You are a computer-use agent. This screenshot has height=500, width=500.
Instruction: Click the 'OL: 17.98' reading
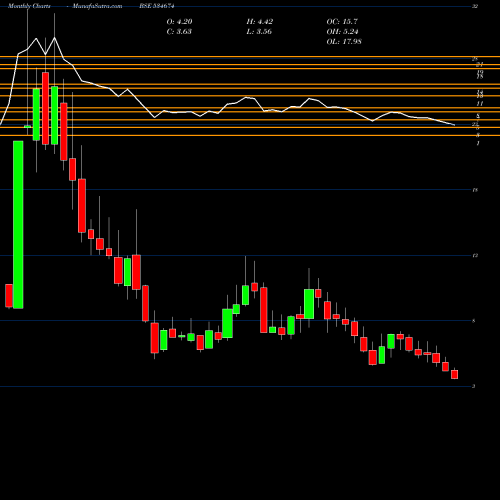click(x=344, y=42)
